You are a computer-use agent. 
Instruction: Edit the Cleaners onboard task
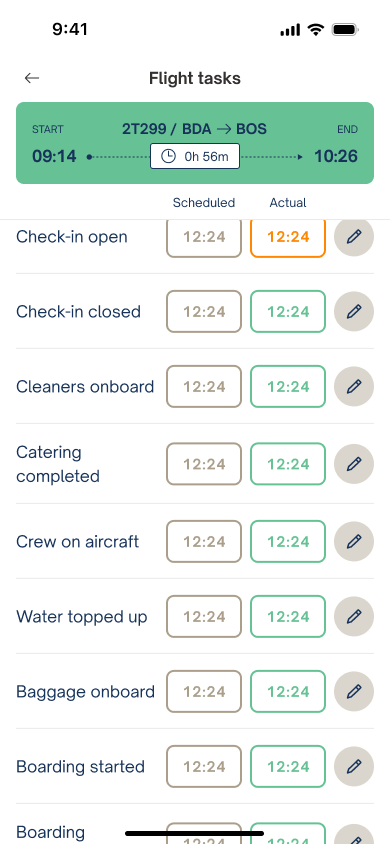[x=353, y=386]
